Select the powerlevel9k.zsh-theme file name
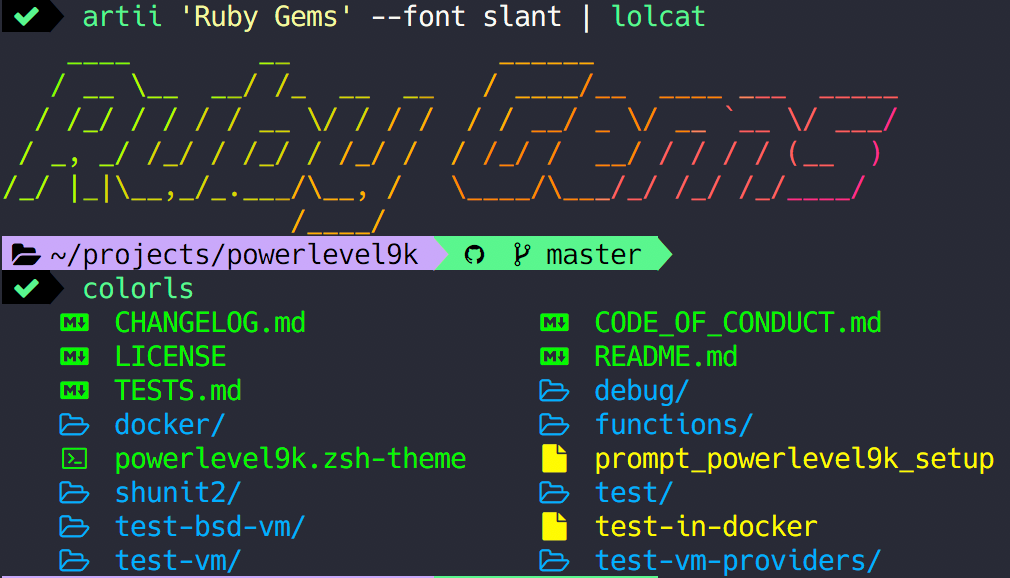 [291, 459]
